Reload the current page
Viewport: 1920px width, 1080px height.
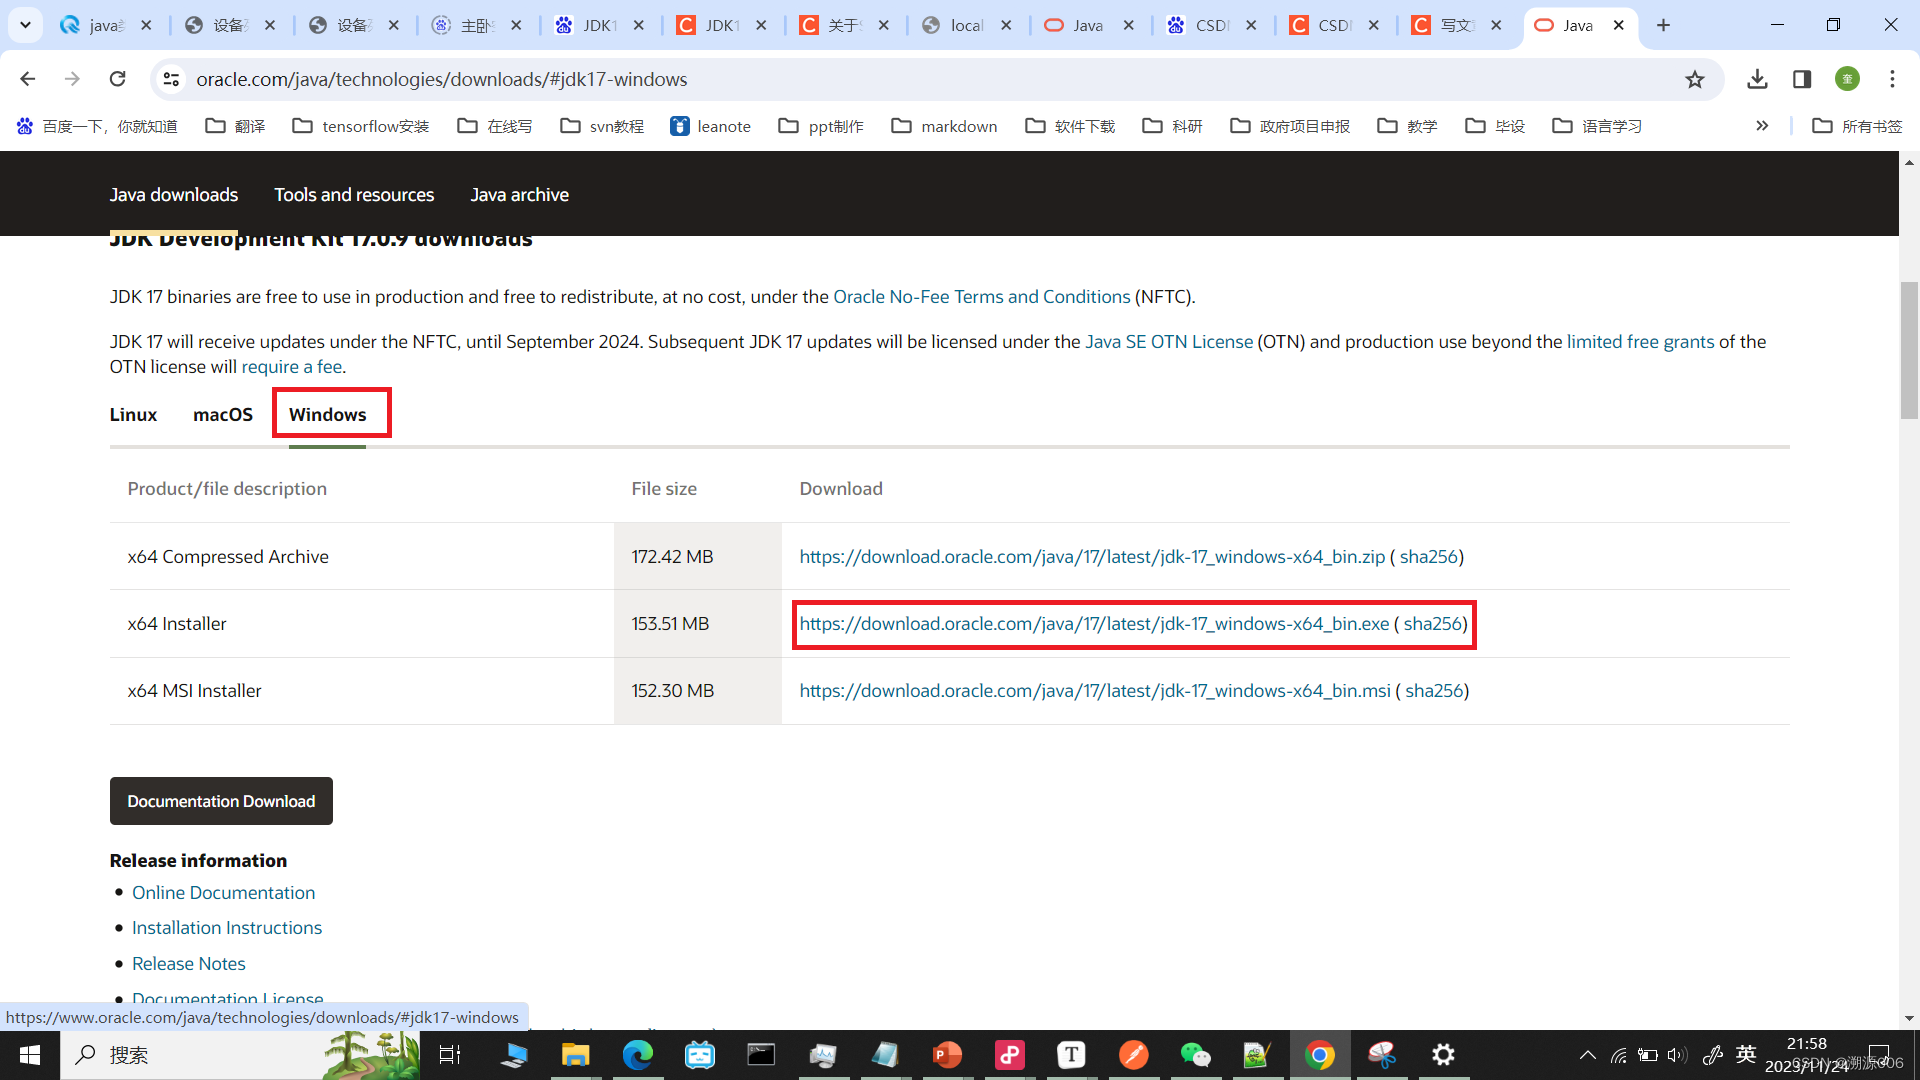[117, 79]
